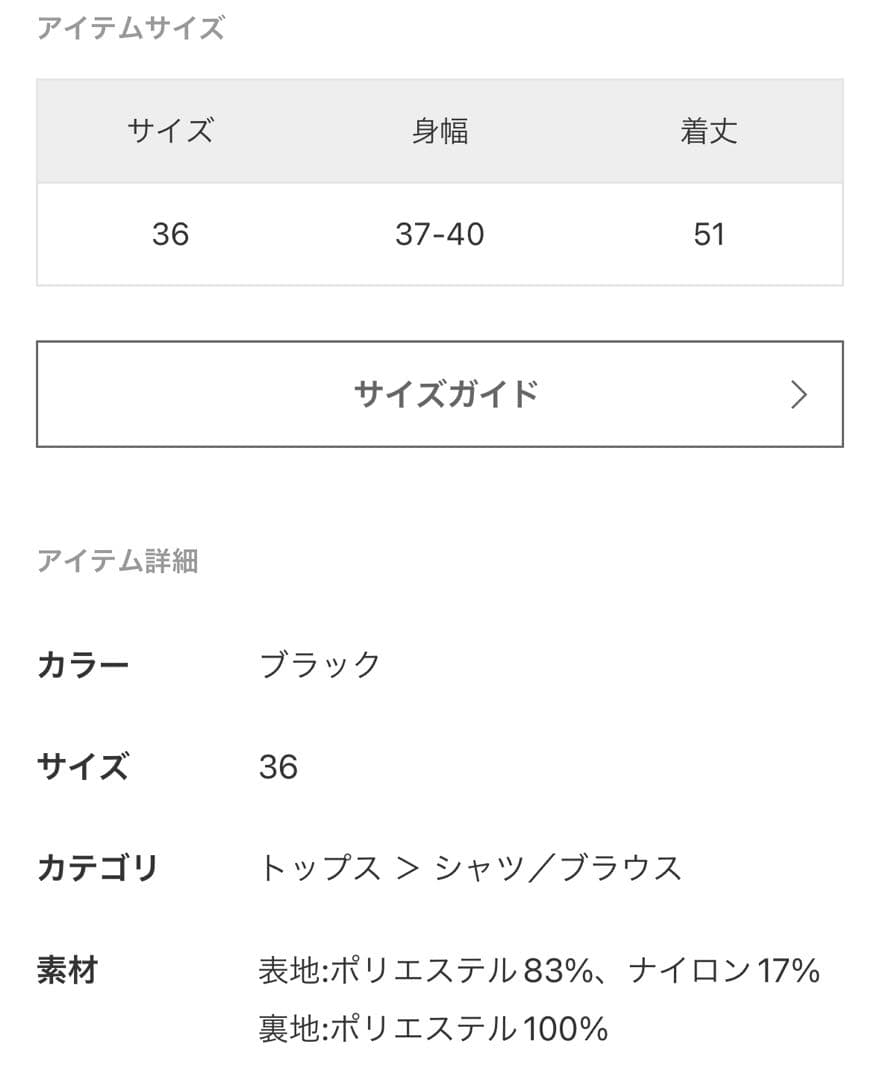880x1080 pixels.
Task: Select the 51 length value
Action: coord(709,234)
